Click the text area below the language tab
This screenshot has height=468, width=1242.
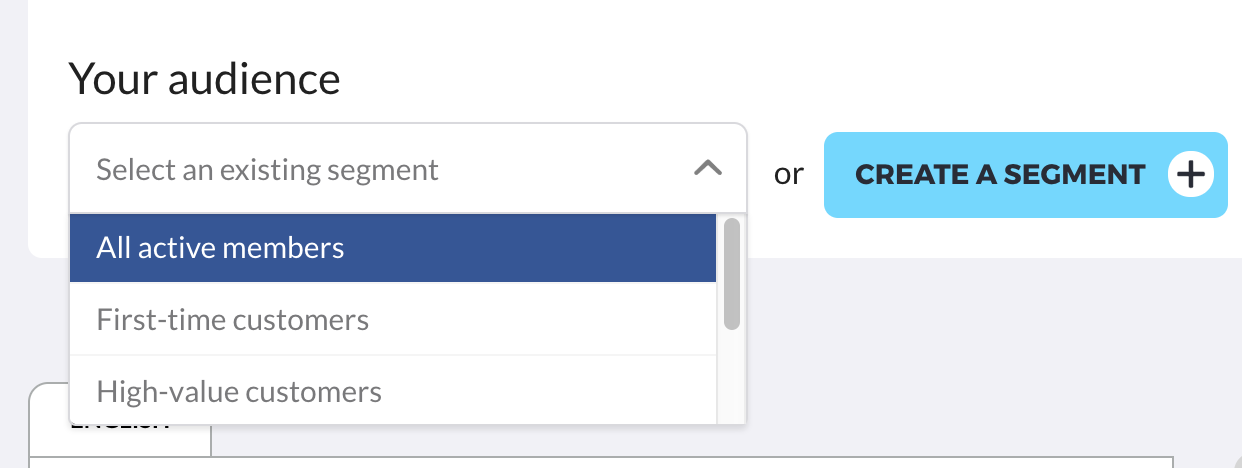coord(600,463)
